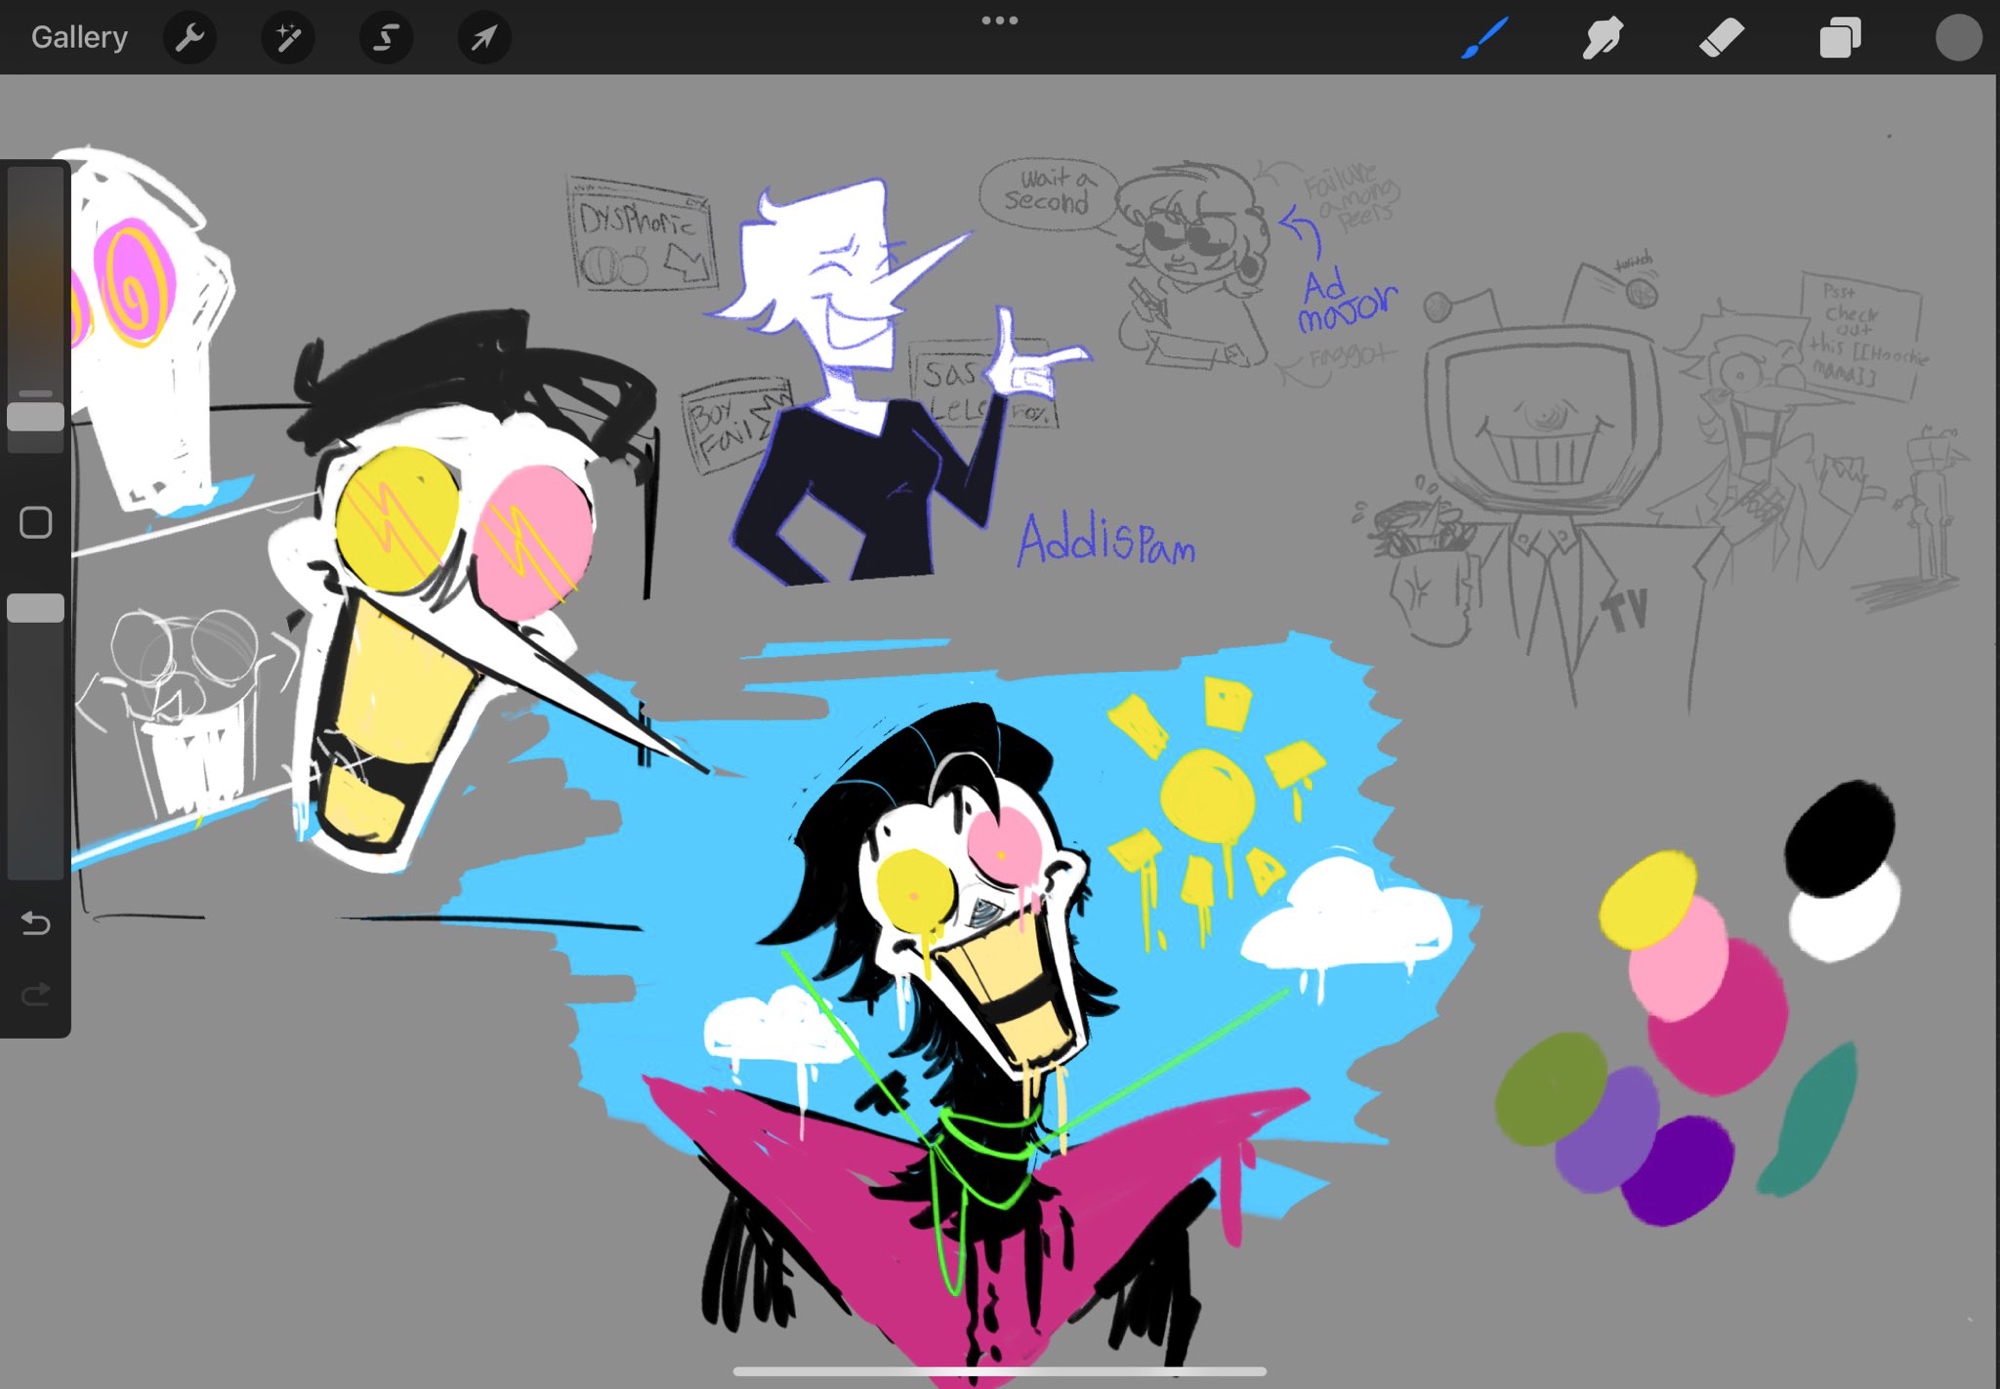Image resolution: width=2000 pixels, height=1389 pixels.
Task: Click the yellow sun drawing on canvas
Action: (x=1207, y=795)
